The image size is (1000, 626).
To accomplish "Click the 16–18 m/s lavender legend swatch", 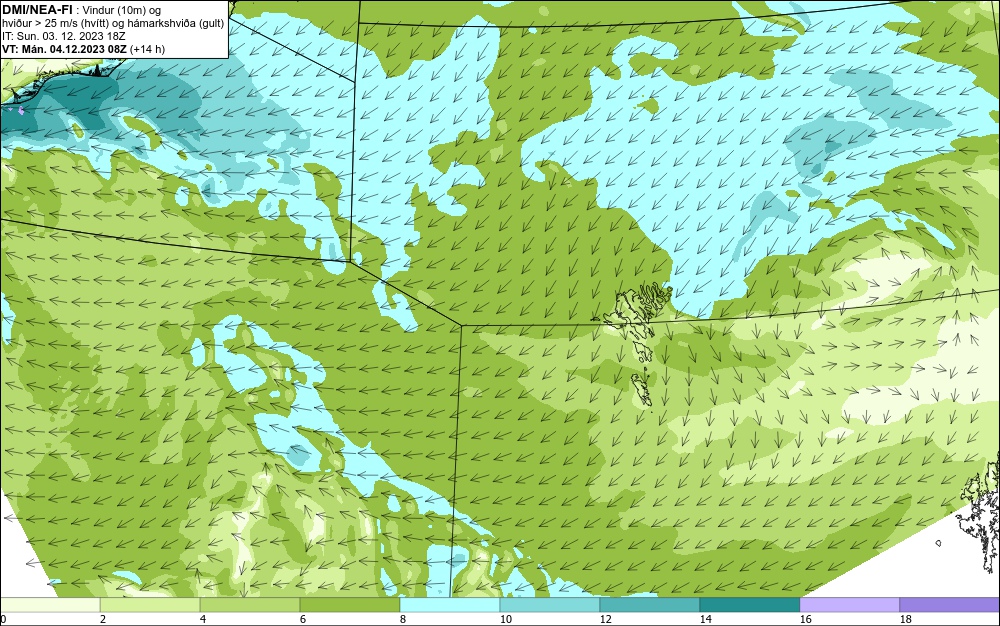I will pos(849,605).
